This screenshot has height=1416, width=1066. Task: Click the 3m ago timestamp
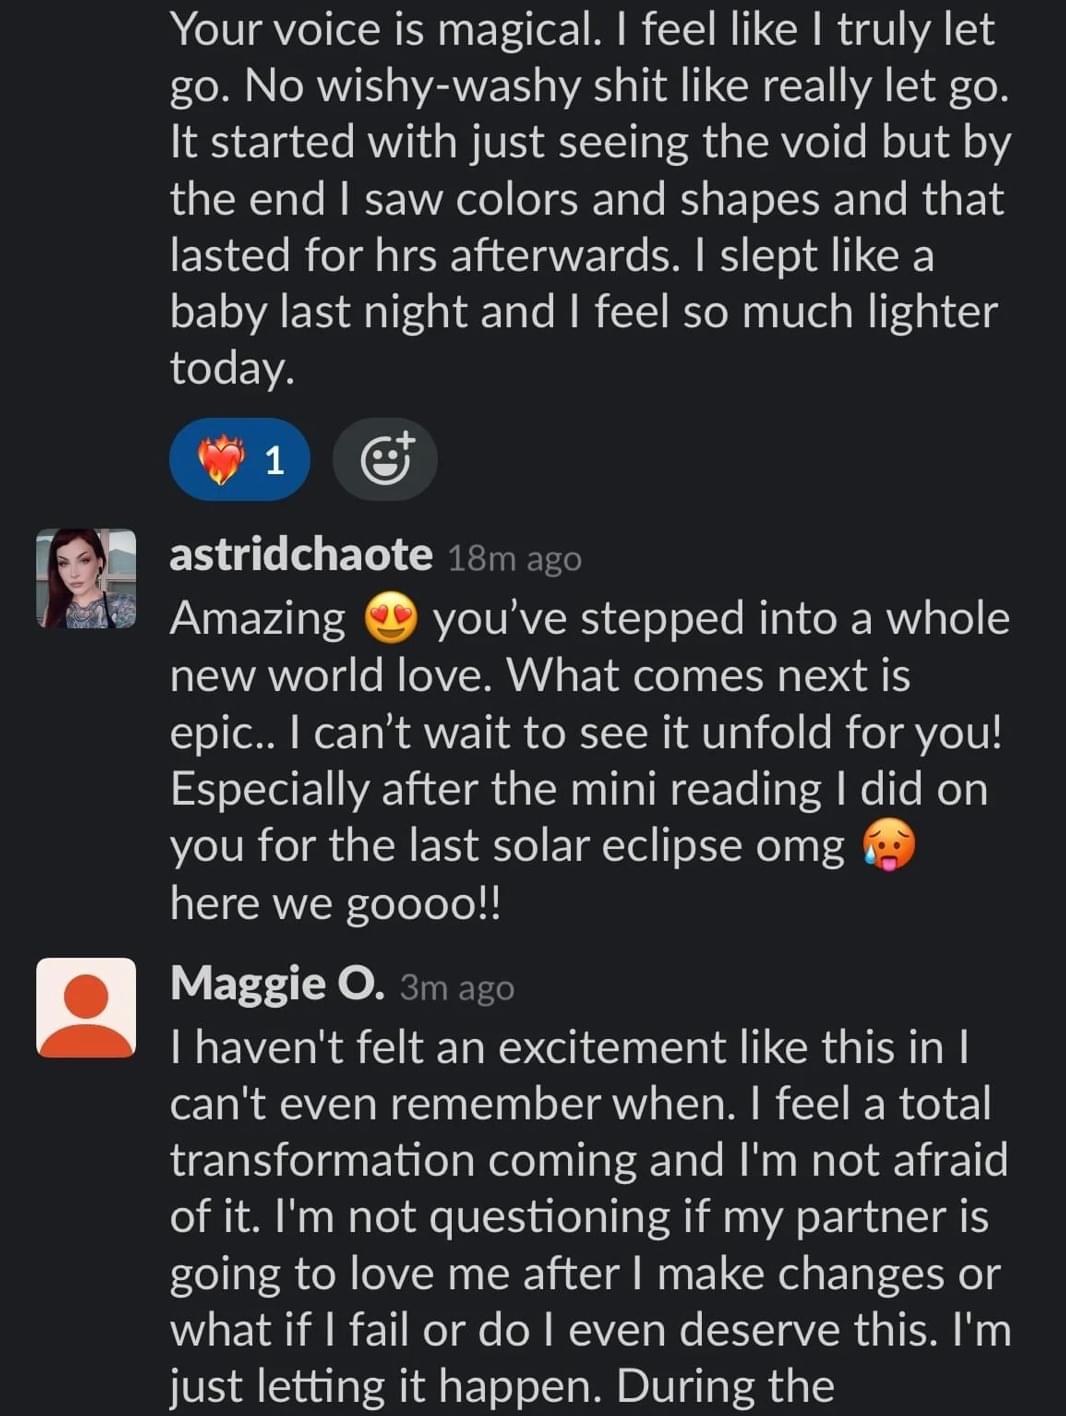tap(457, 988)
